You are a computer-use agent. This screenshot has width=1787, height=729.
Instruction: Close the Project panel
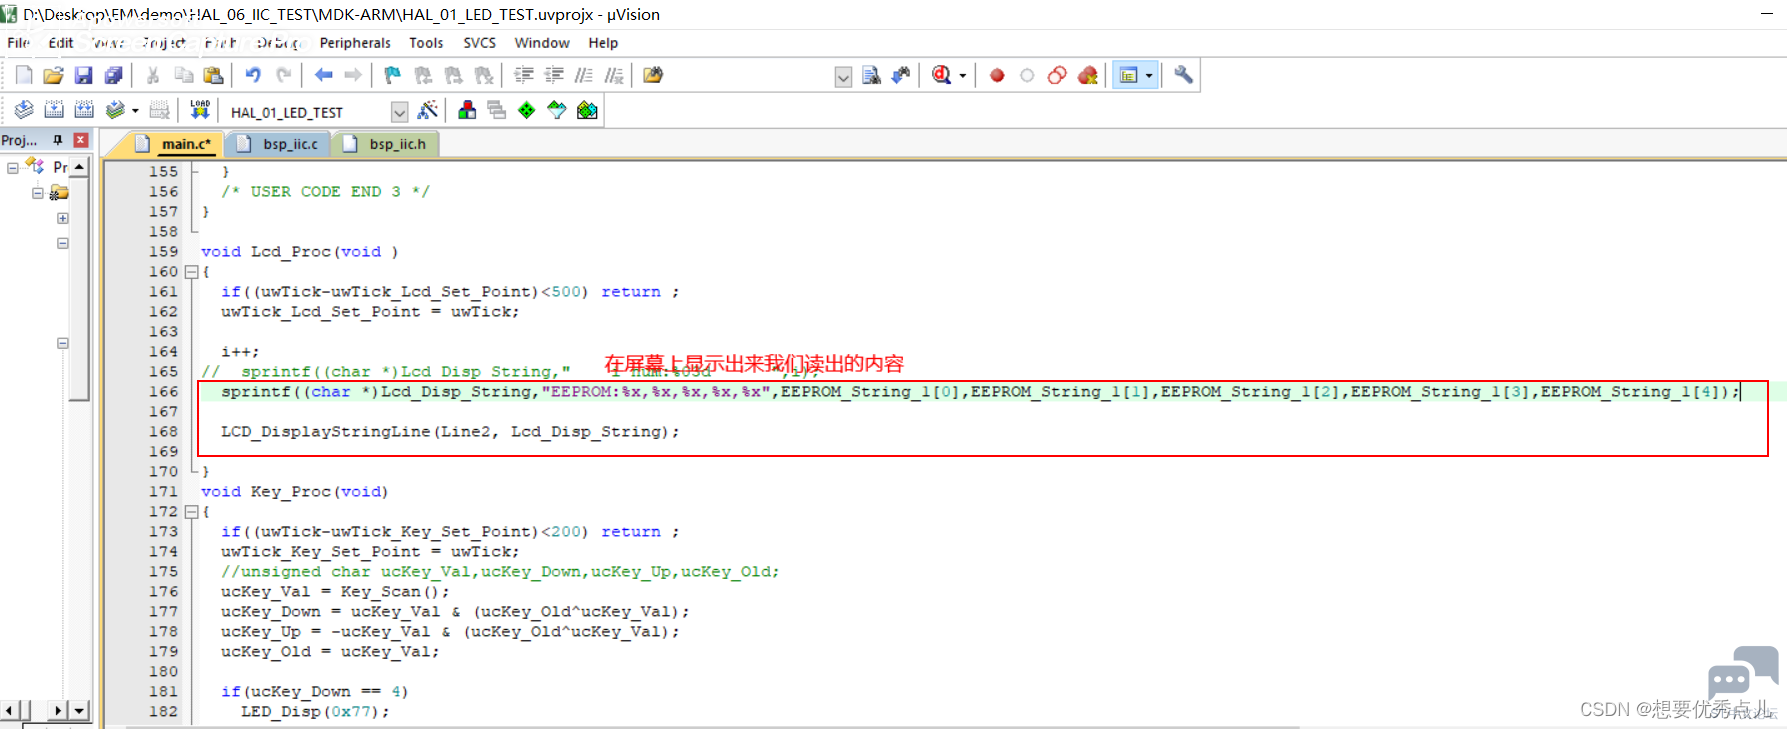pyautogui.click(x=81, y=140)
